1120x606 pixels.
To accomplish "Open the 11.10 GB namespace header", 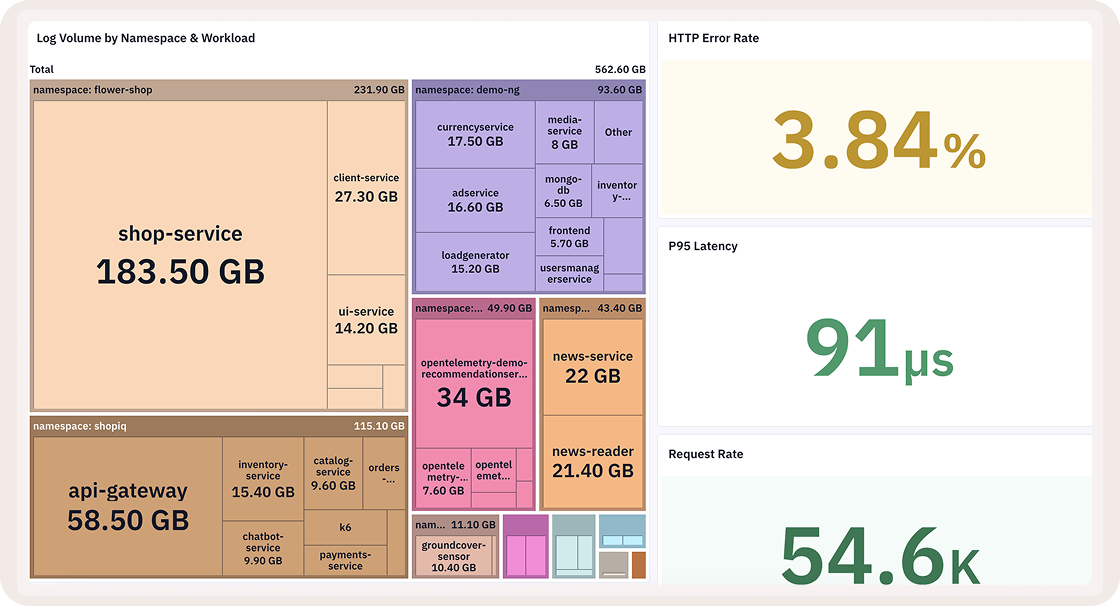I will (455, 525).
